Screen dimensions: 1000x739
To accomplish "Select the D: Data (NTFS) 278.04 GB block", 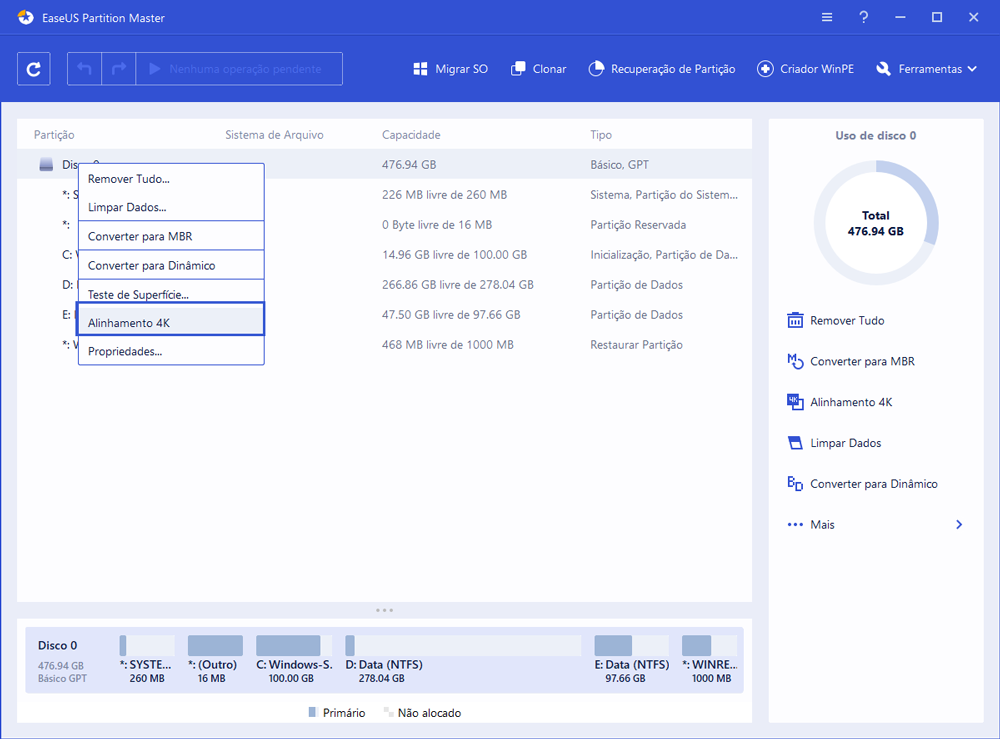I will click(x=463, y=660).
